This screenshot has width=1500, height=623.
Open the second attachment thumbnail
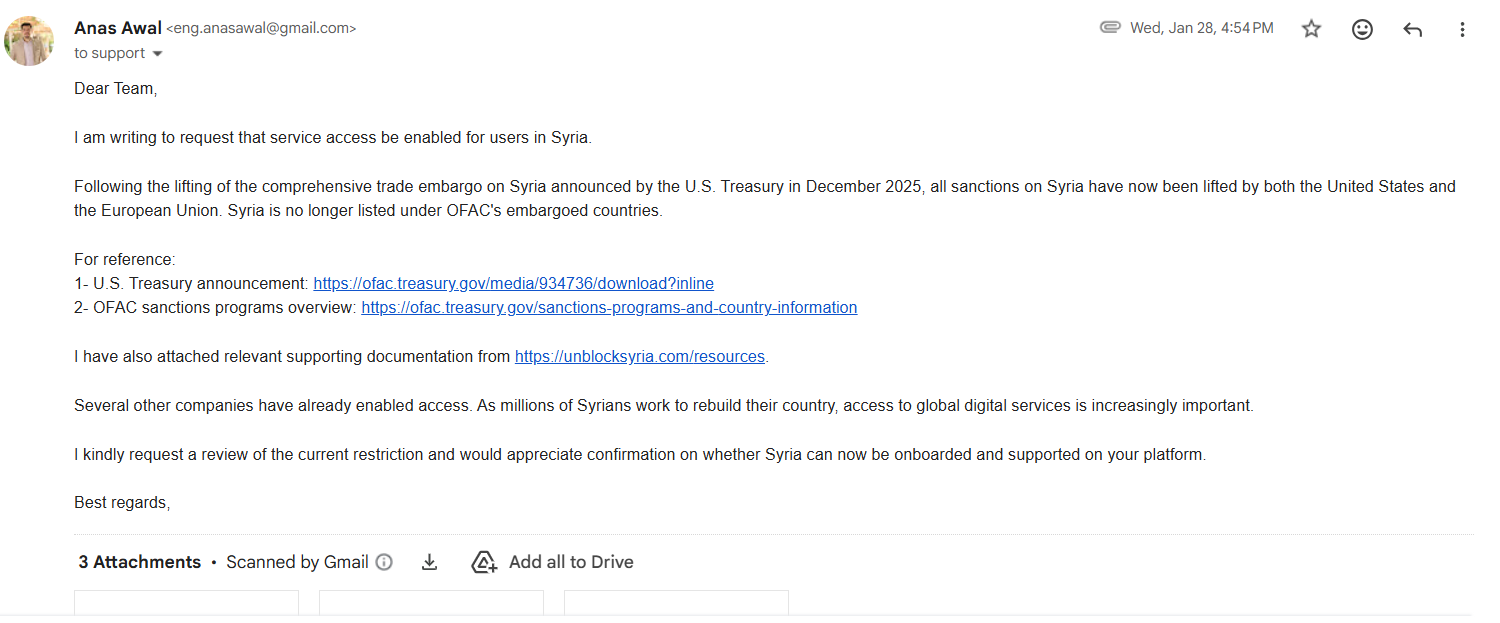tap(431, 602)
